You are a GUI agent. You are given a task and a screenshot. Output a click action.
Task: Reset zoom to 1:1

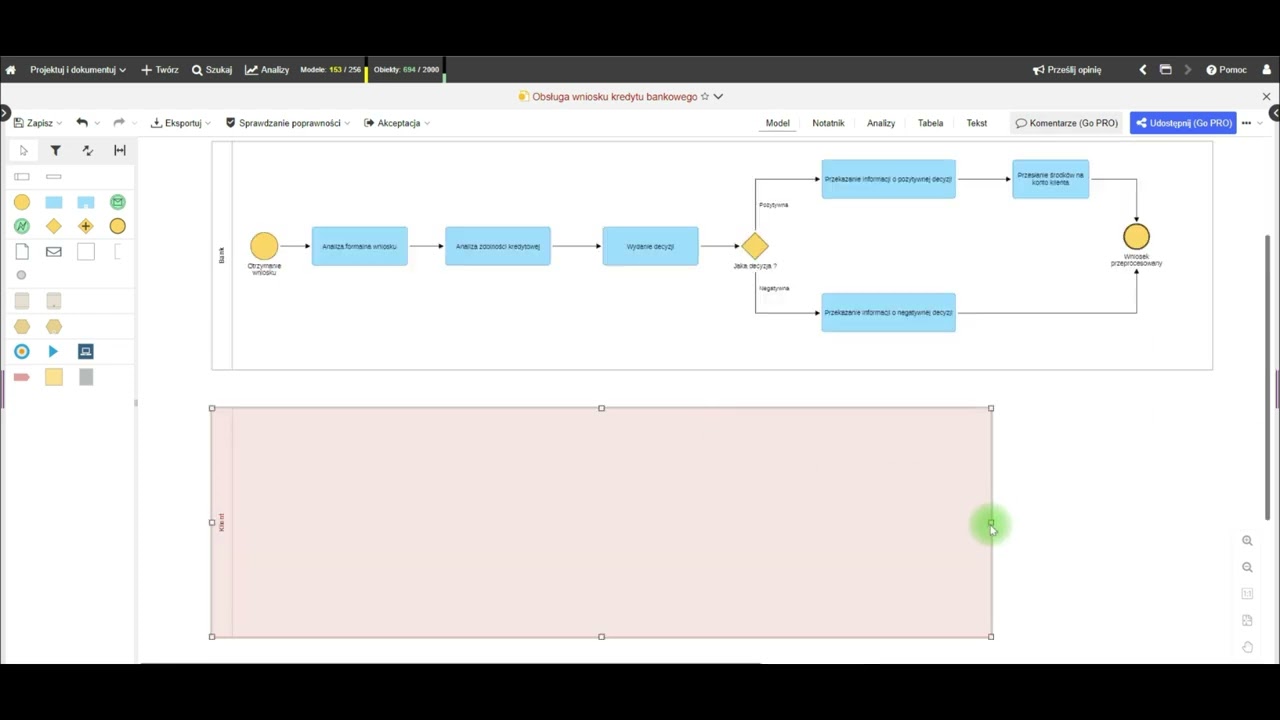[1247, 594]
